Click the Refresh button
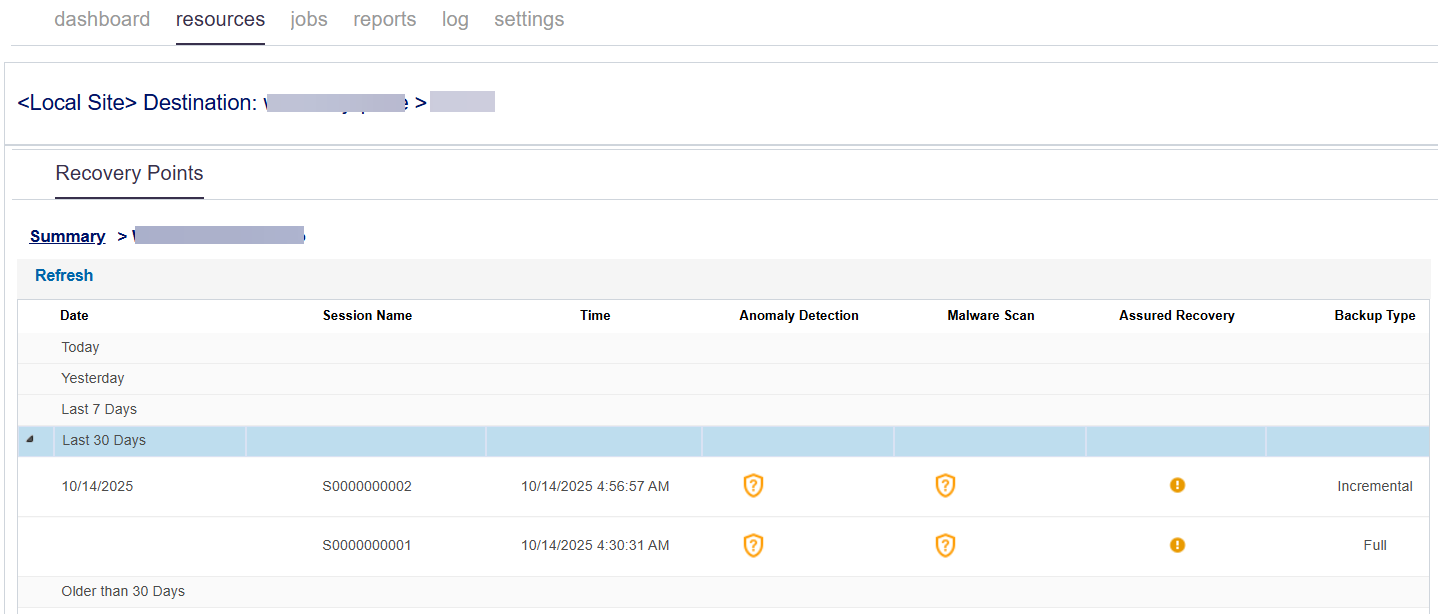Screen dimensions: 1438x614 [64, 276]
